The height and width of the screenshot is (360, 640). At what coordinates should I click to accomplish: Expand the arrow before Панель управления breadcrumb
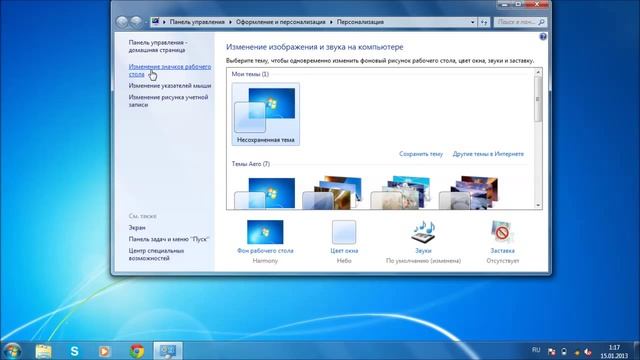(164, 22)
